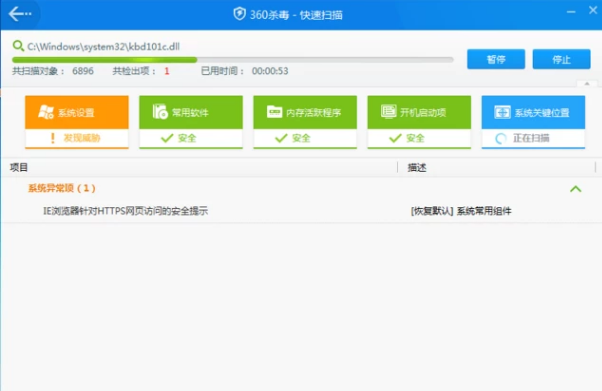The image size is (602, 391).
Task: Click the back arrow icon in the title bar
Action: pos(20,14)
